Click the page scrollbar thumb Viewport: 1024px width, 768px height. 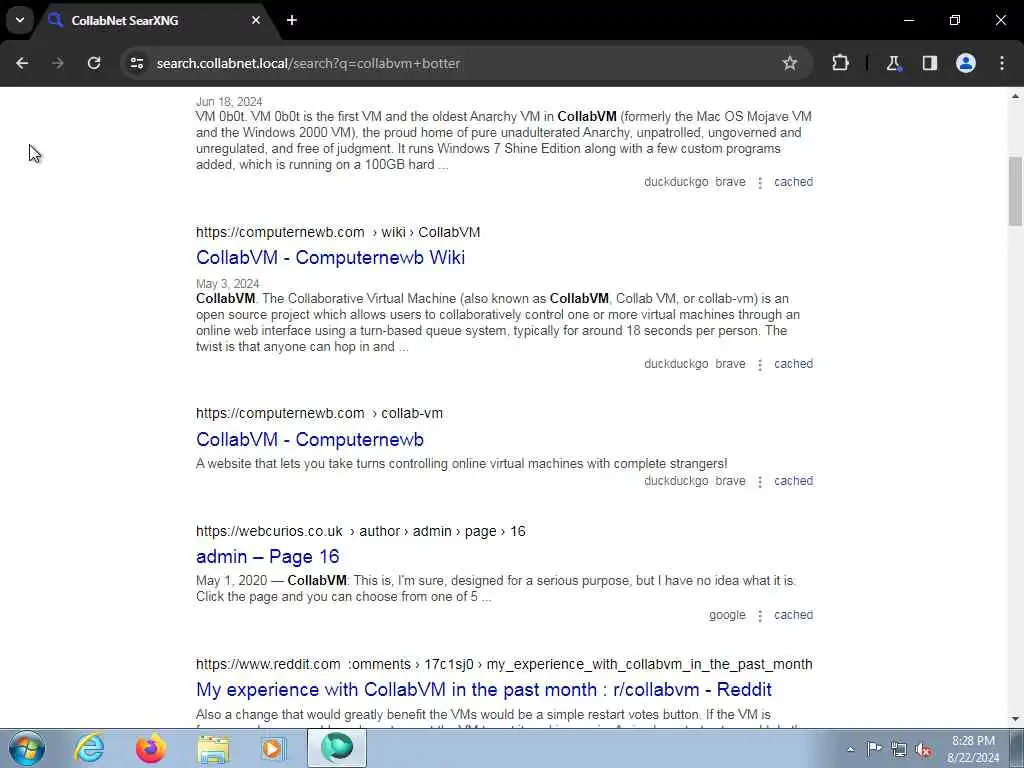pos(1015,191)
